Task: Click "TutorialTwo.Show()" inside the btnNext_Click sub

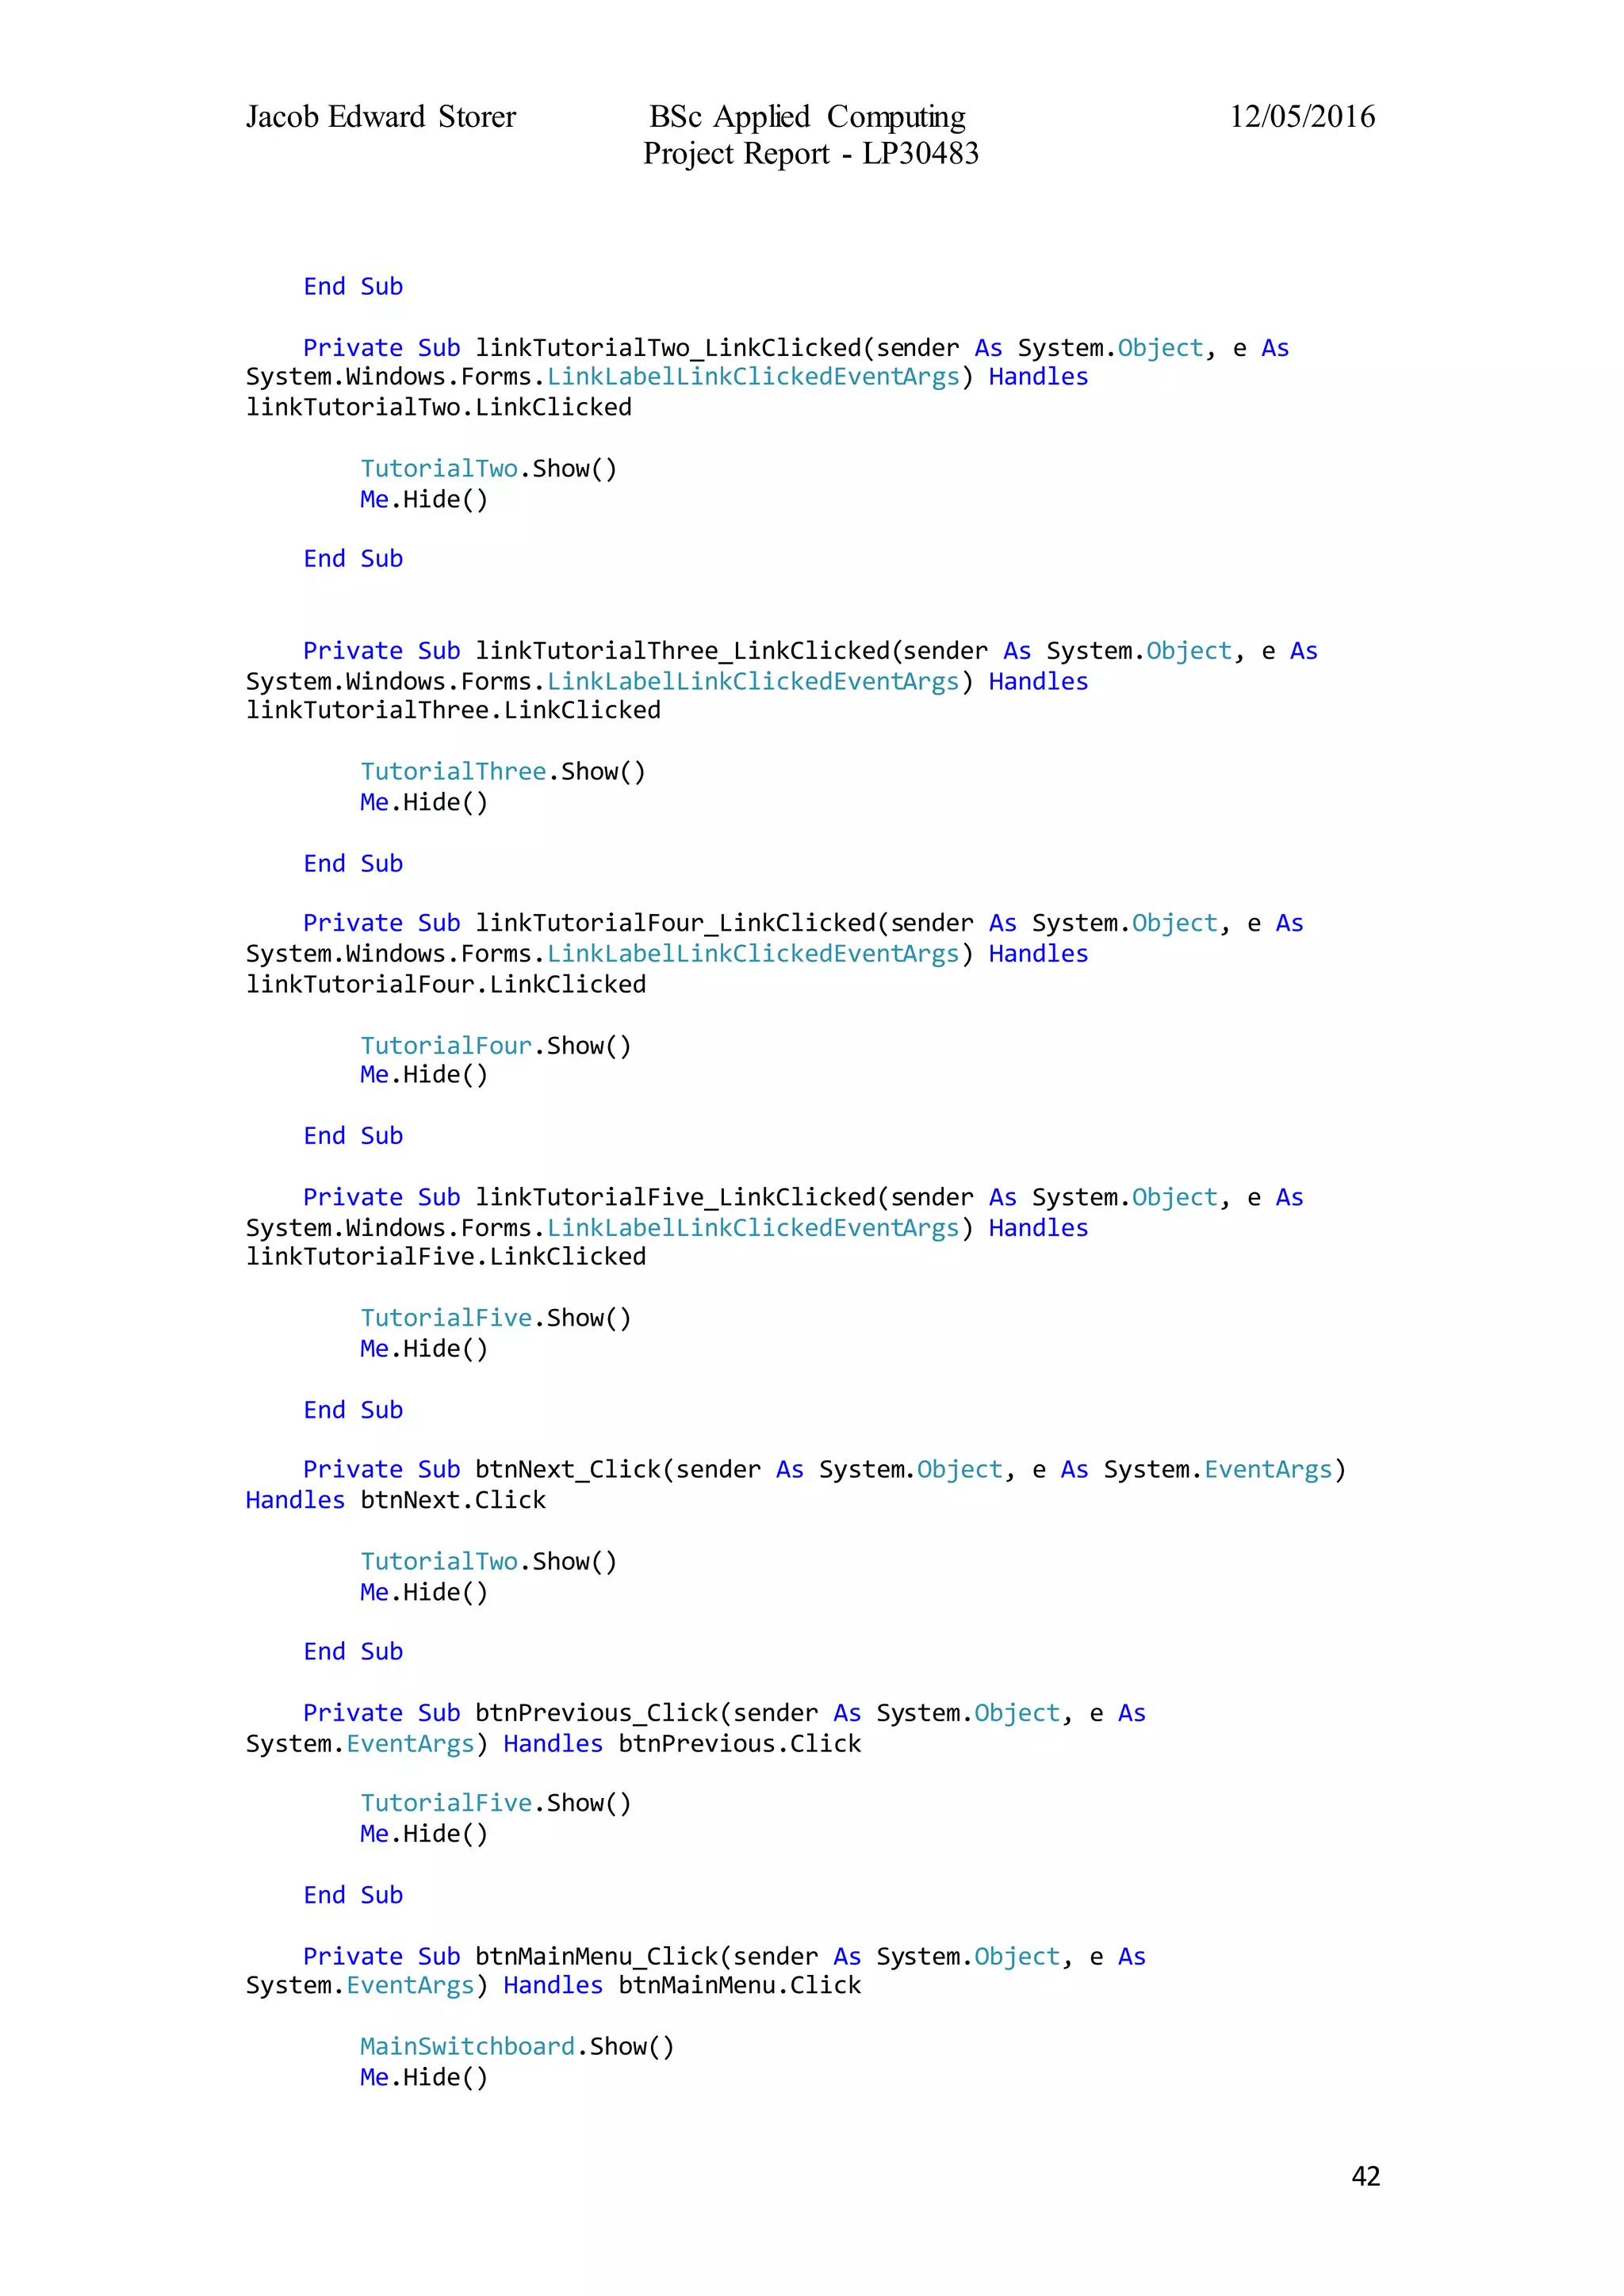Action: click(489, 1561)
